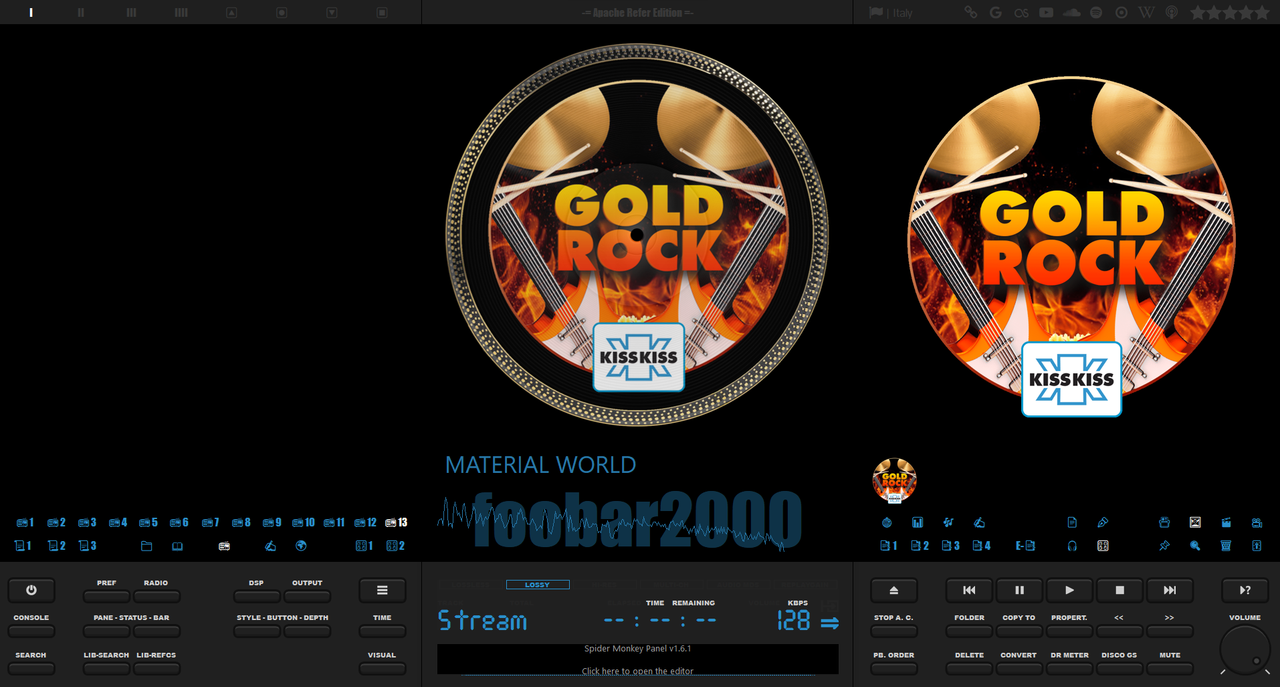Give a five-star rating with last star

pos(1262,12)
